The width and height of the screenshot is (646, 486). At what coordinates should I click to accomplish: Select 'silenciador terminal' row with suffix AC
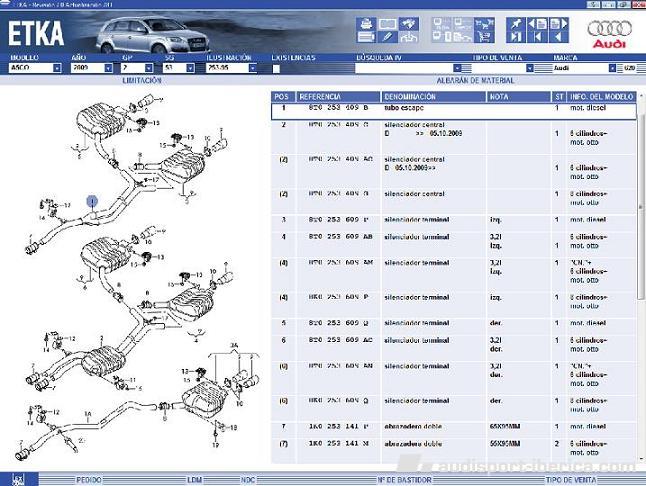point(454,345)
